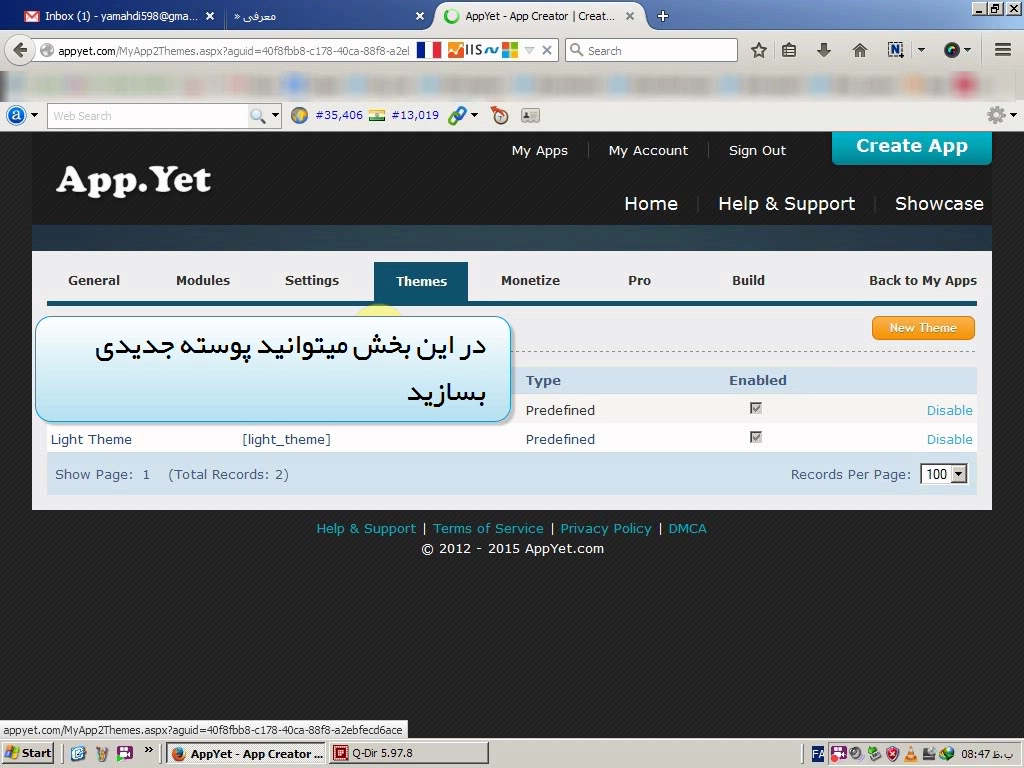Click the App.Yet logo
This screenshot has height=768, width=1024.
(134, 180)
